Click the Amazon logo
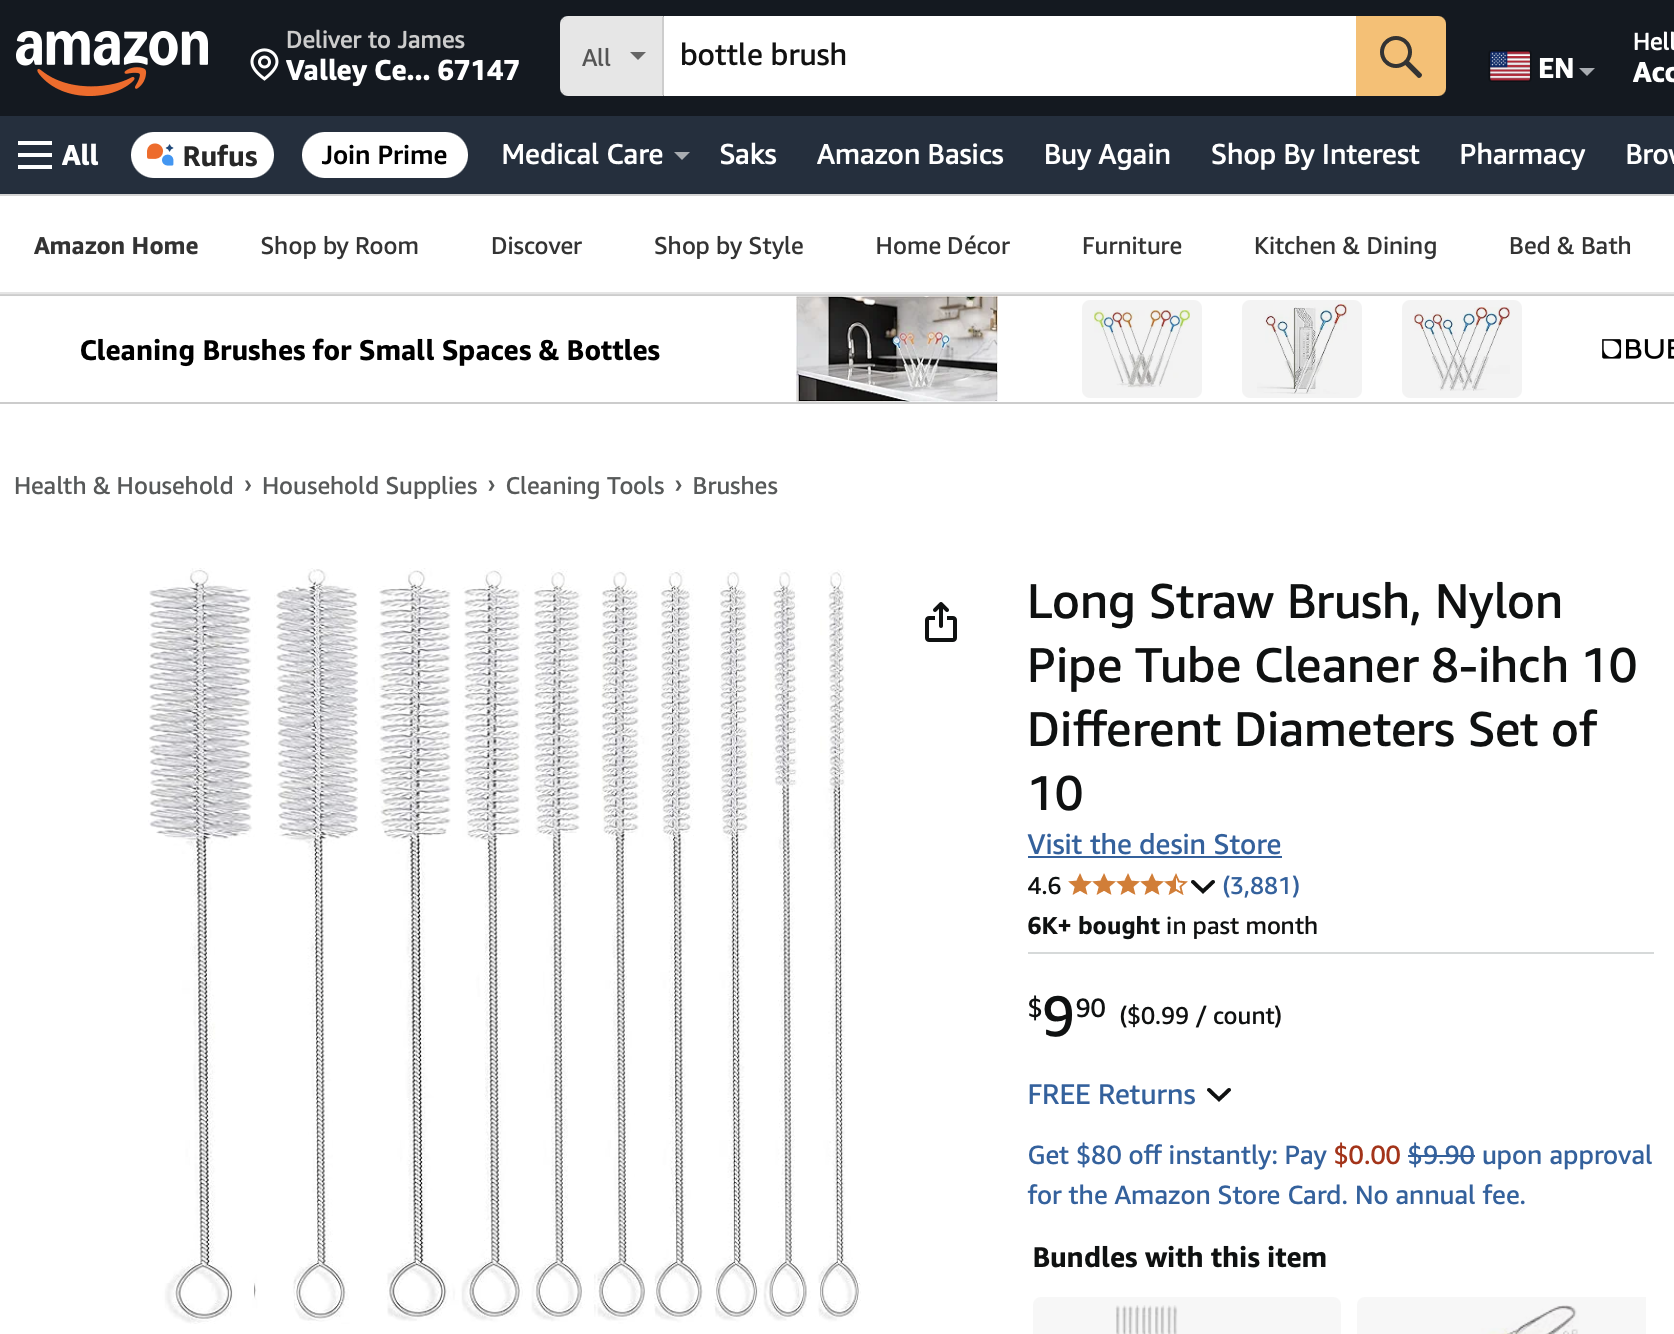1674x1334 pixels. pos(112,60)
